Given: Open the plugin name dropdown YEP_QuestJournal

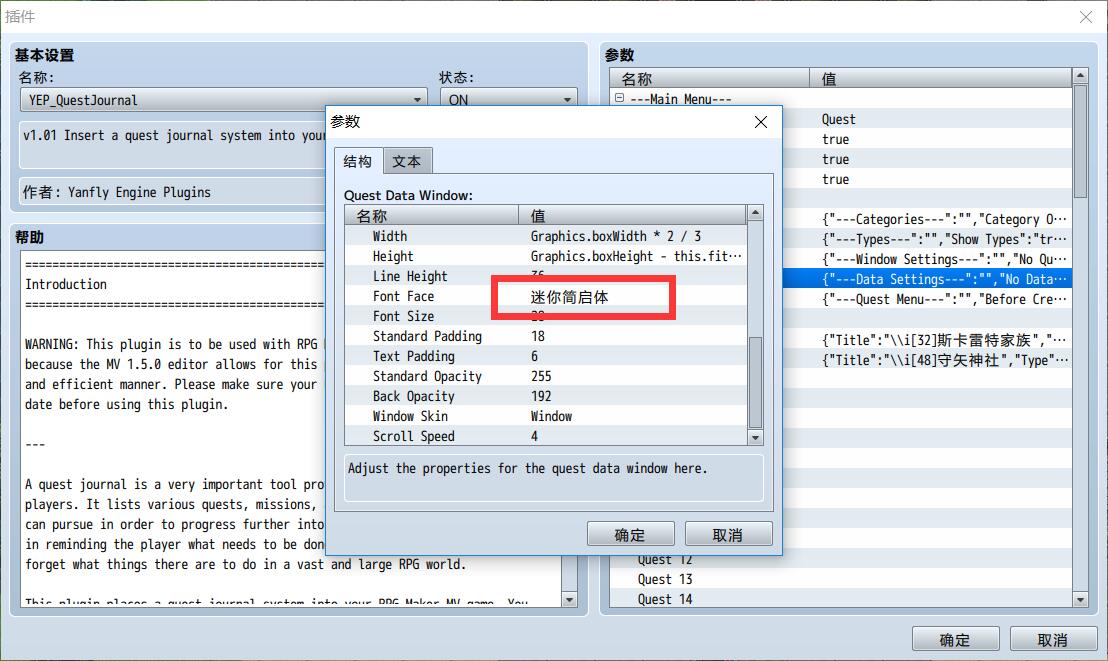Looking at the screenshot, I should coord(223,100).
